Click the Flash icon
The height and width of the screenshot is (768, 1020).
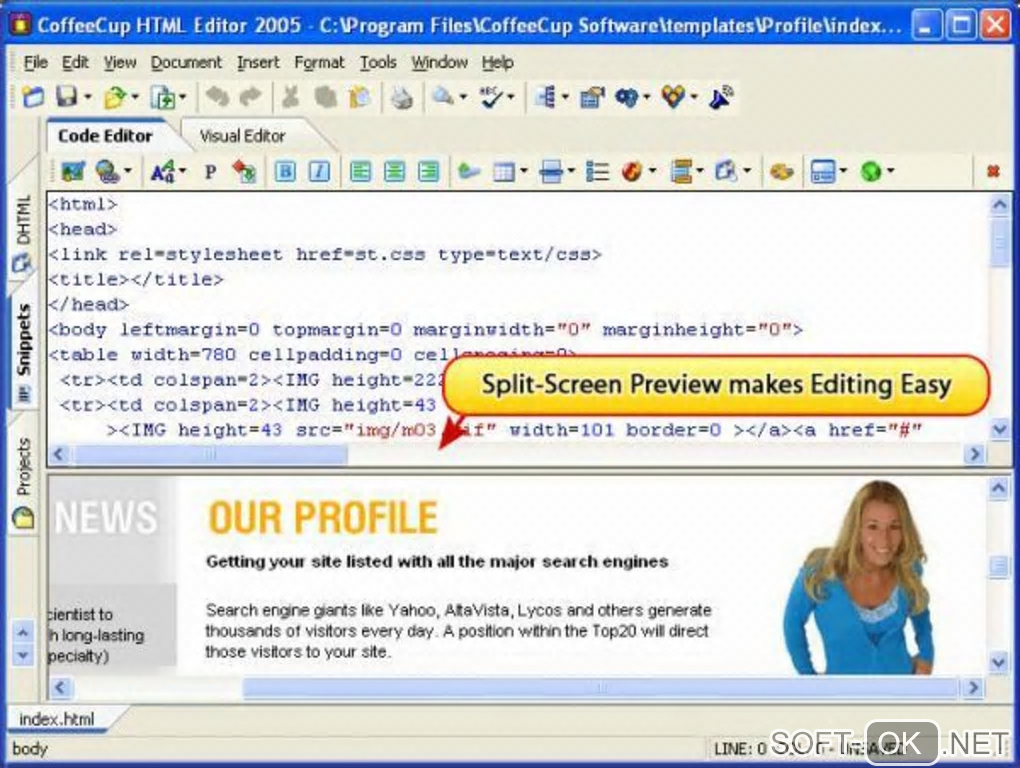[632, 172]
